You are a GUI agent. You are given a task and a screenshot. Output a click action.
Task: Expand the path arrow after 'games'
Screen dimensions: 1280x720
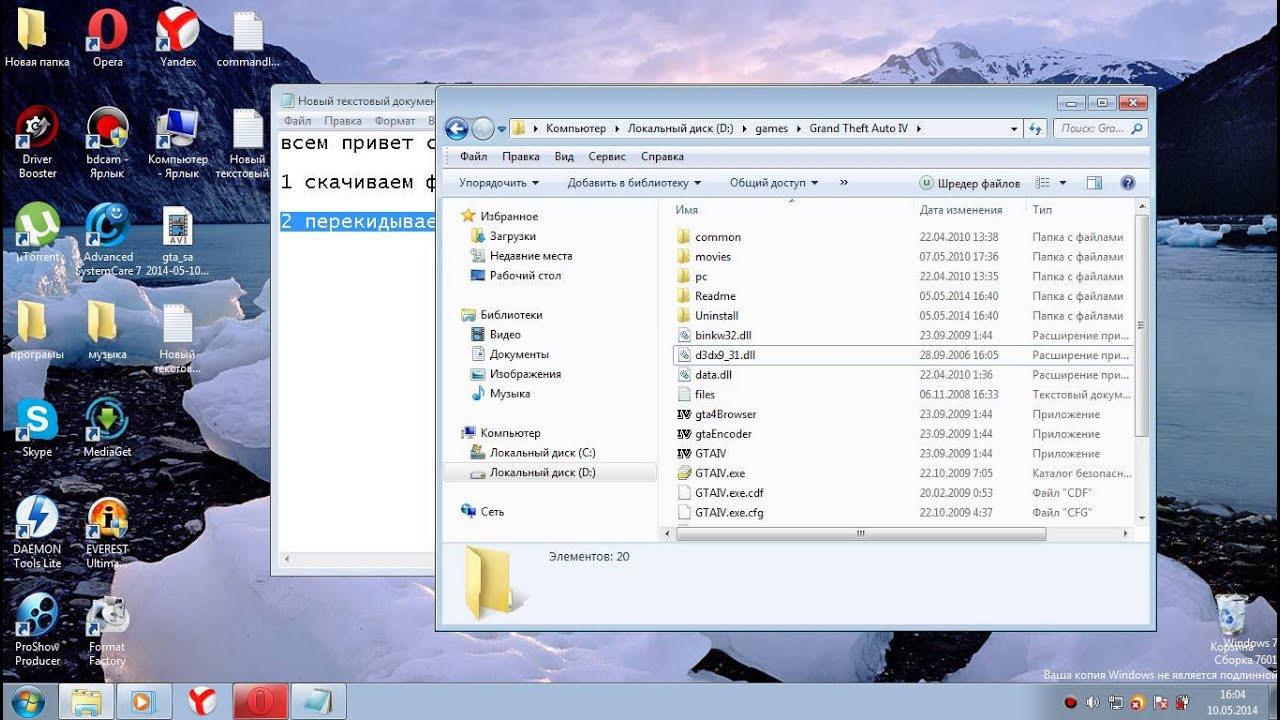[799, 128]
